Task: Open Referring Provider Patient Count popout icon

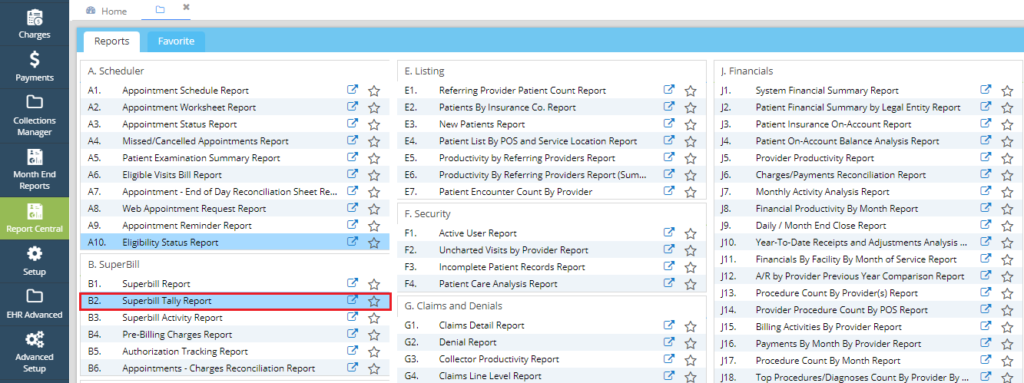Action: (669, 90)
